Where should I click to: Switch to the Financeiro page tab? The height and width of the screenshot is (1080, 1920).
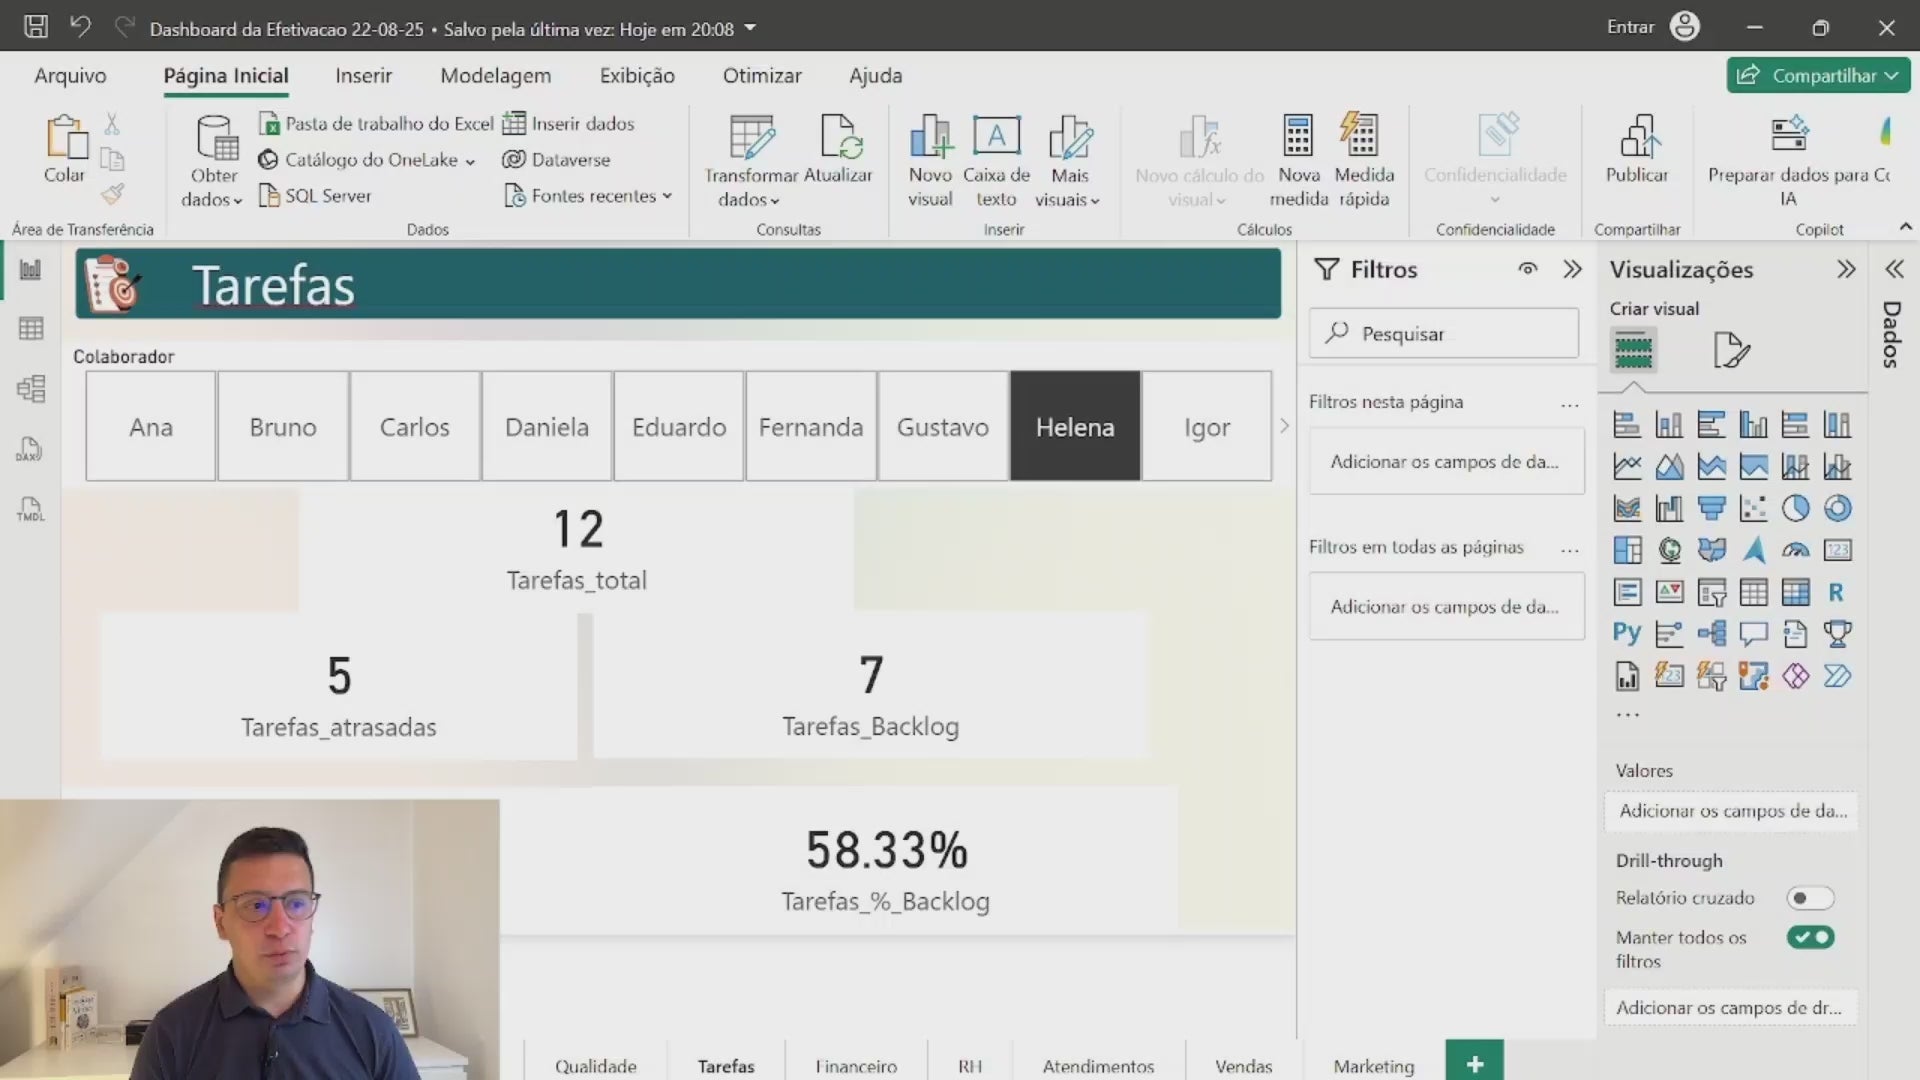pos(856,1066)
